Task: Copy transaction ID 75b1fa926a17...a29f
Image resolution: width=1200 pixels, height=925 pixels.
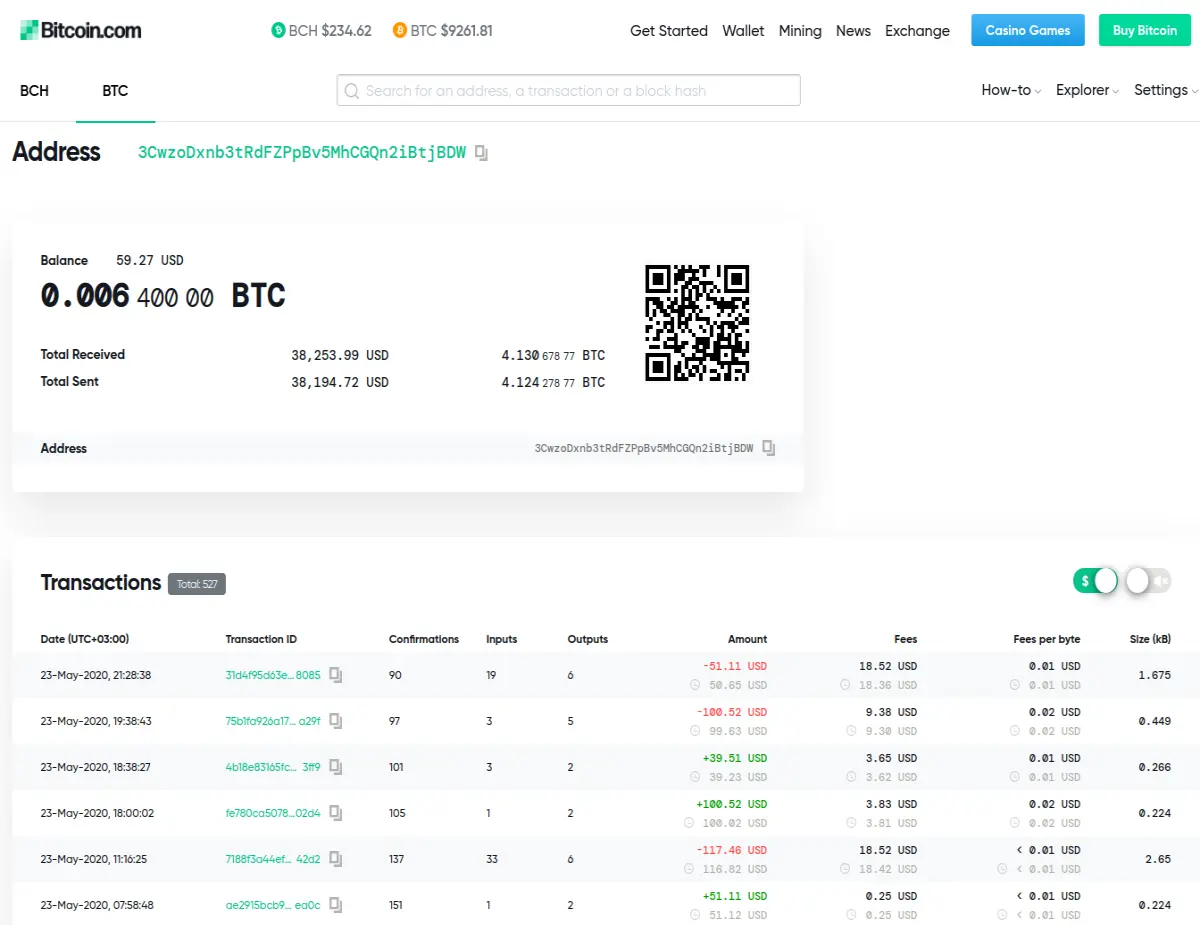Action: pyautogui.click(x=336, y=721)
